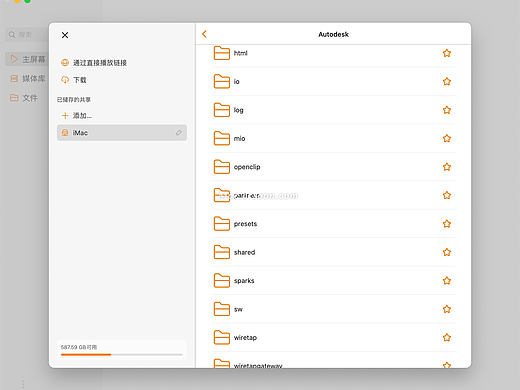Click the iMac computer icon
Image resolution: width=520 pixels, height=390 pixels.
(65, 133)
